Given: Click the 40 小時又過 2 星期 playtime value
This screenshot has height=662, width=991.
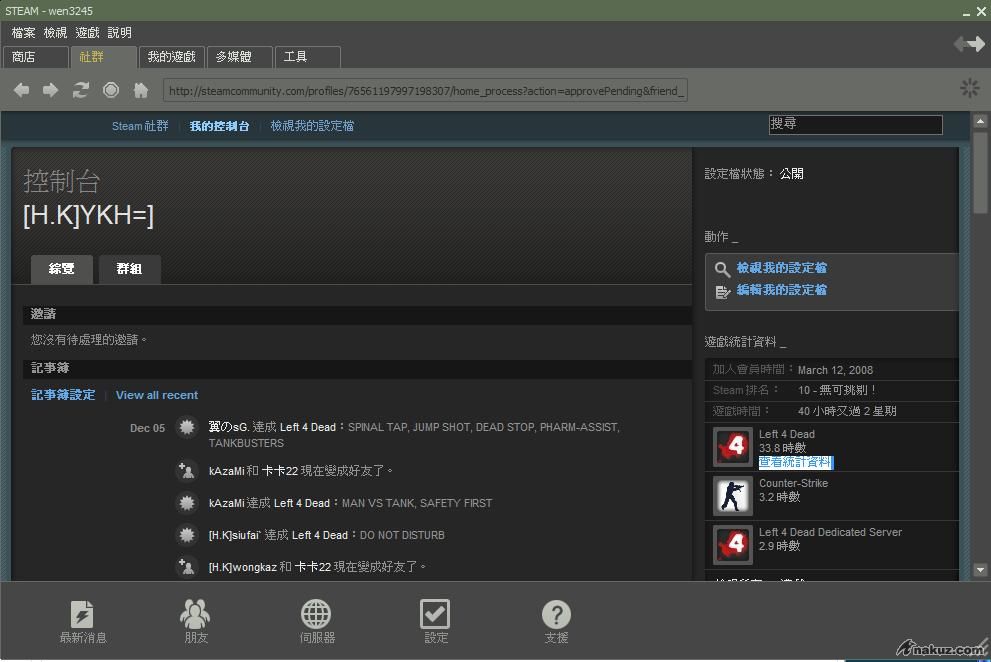Looking at the screenshot, I should pyautogui.click(x=847, y=412).
